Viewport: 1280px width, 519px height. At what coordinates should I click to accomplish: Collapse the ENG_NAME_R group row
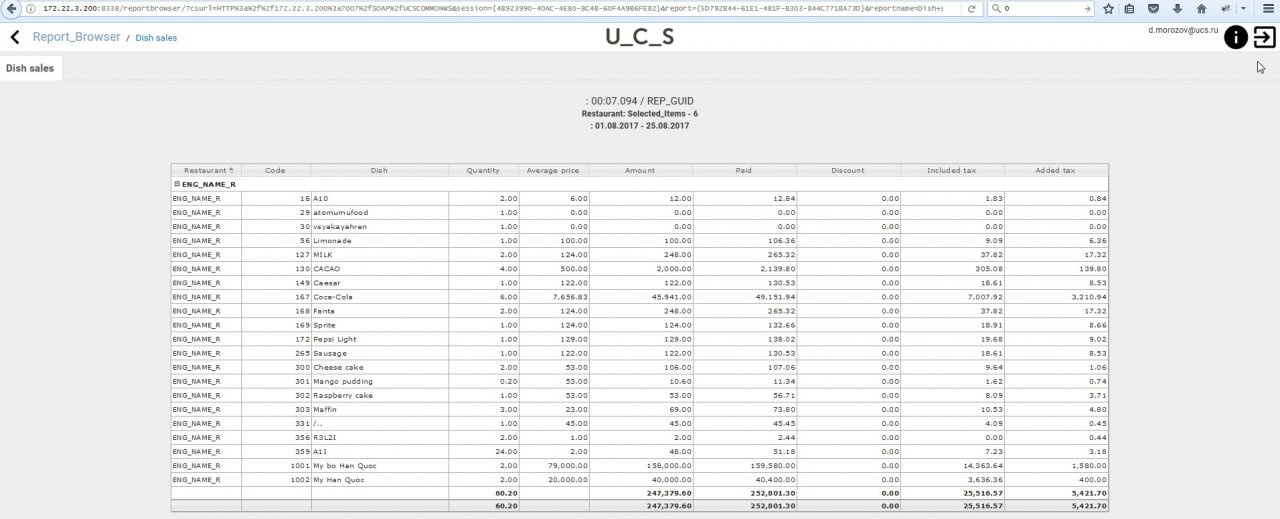point(177,184)
